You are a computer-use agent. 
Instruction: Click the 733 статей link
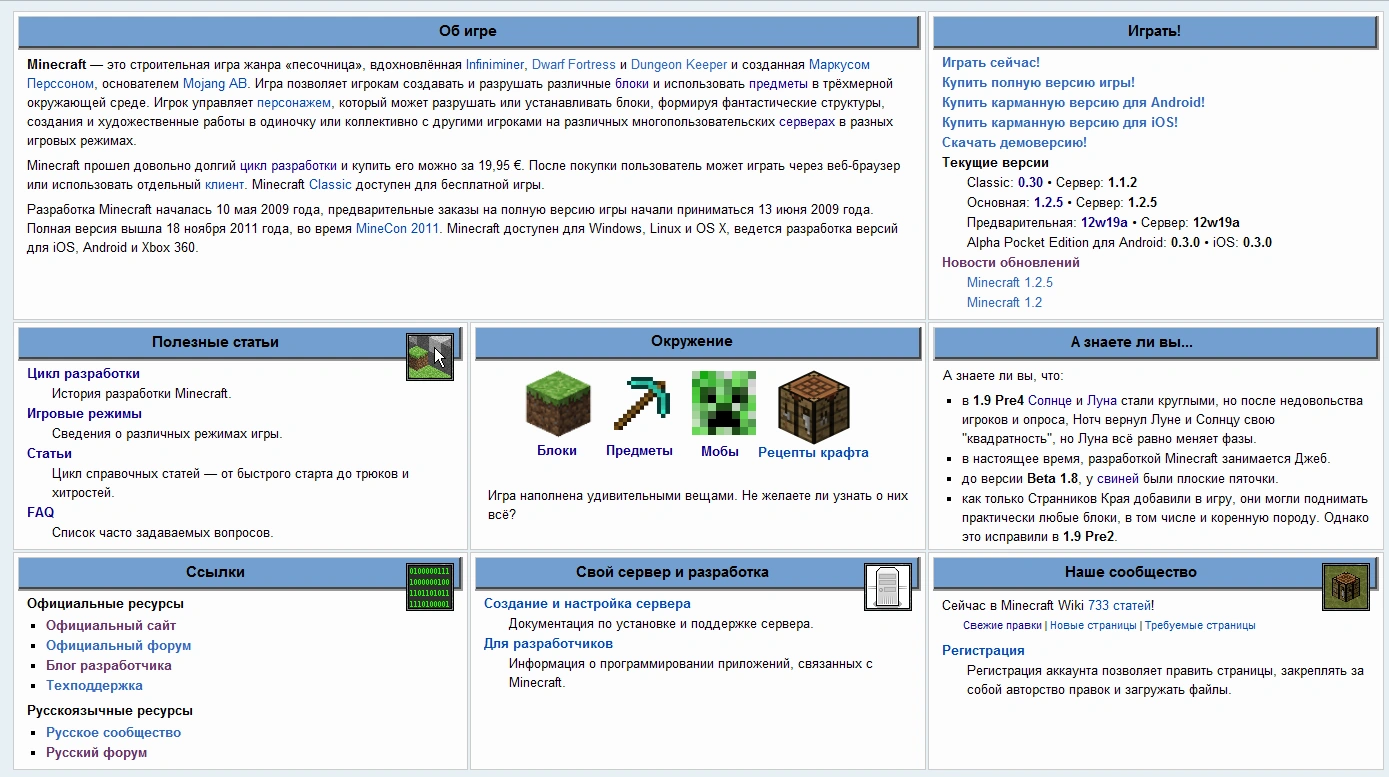pos(1119,606)
